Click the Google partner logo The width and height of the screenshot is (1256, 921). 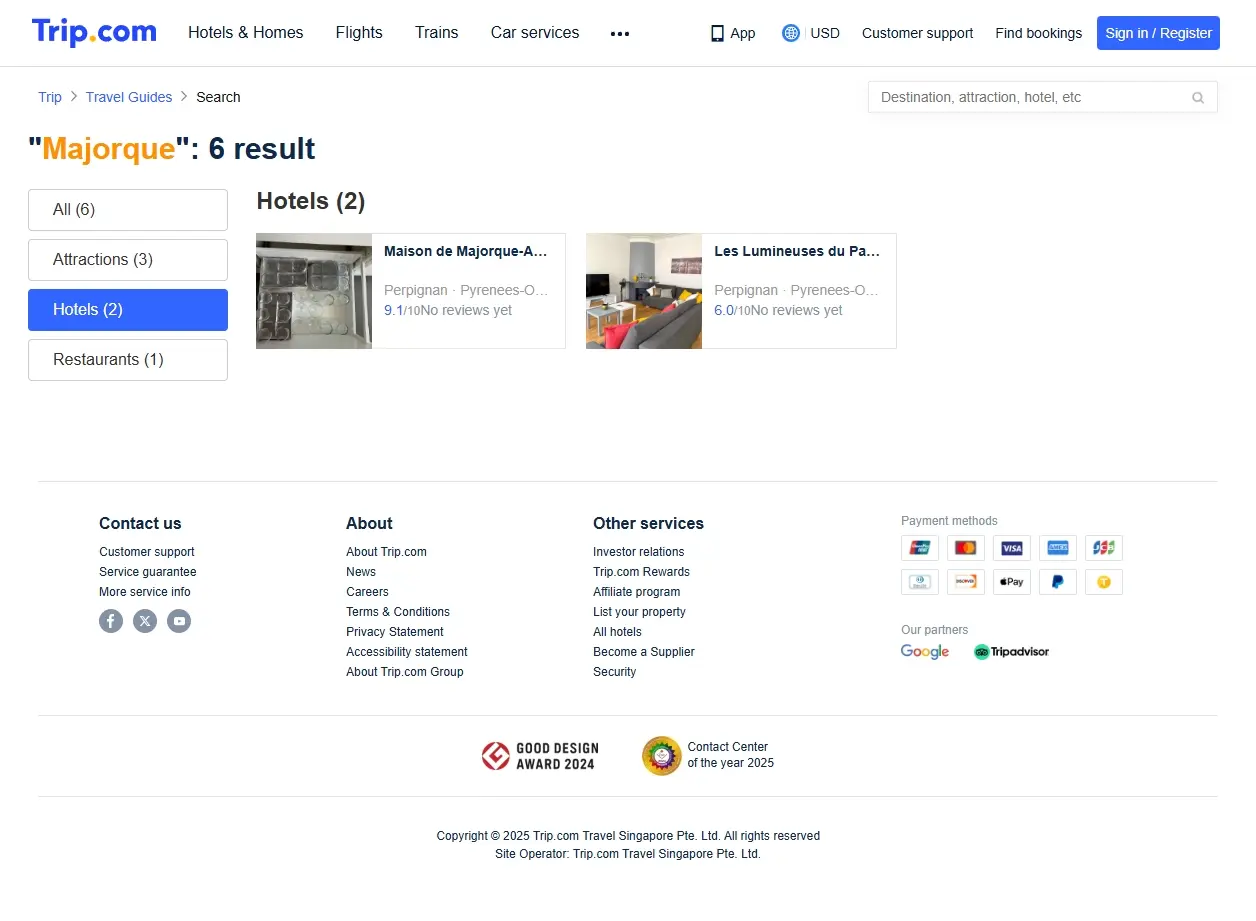pos(925,652)
